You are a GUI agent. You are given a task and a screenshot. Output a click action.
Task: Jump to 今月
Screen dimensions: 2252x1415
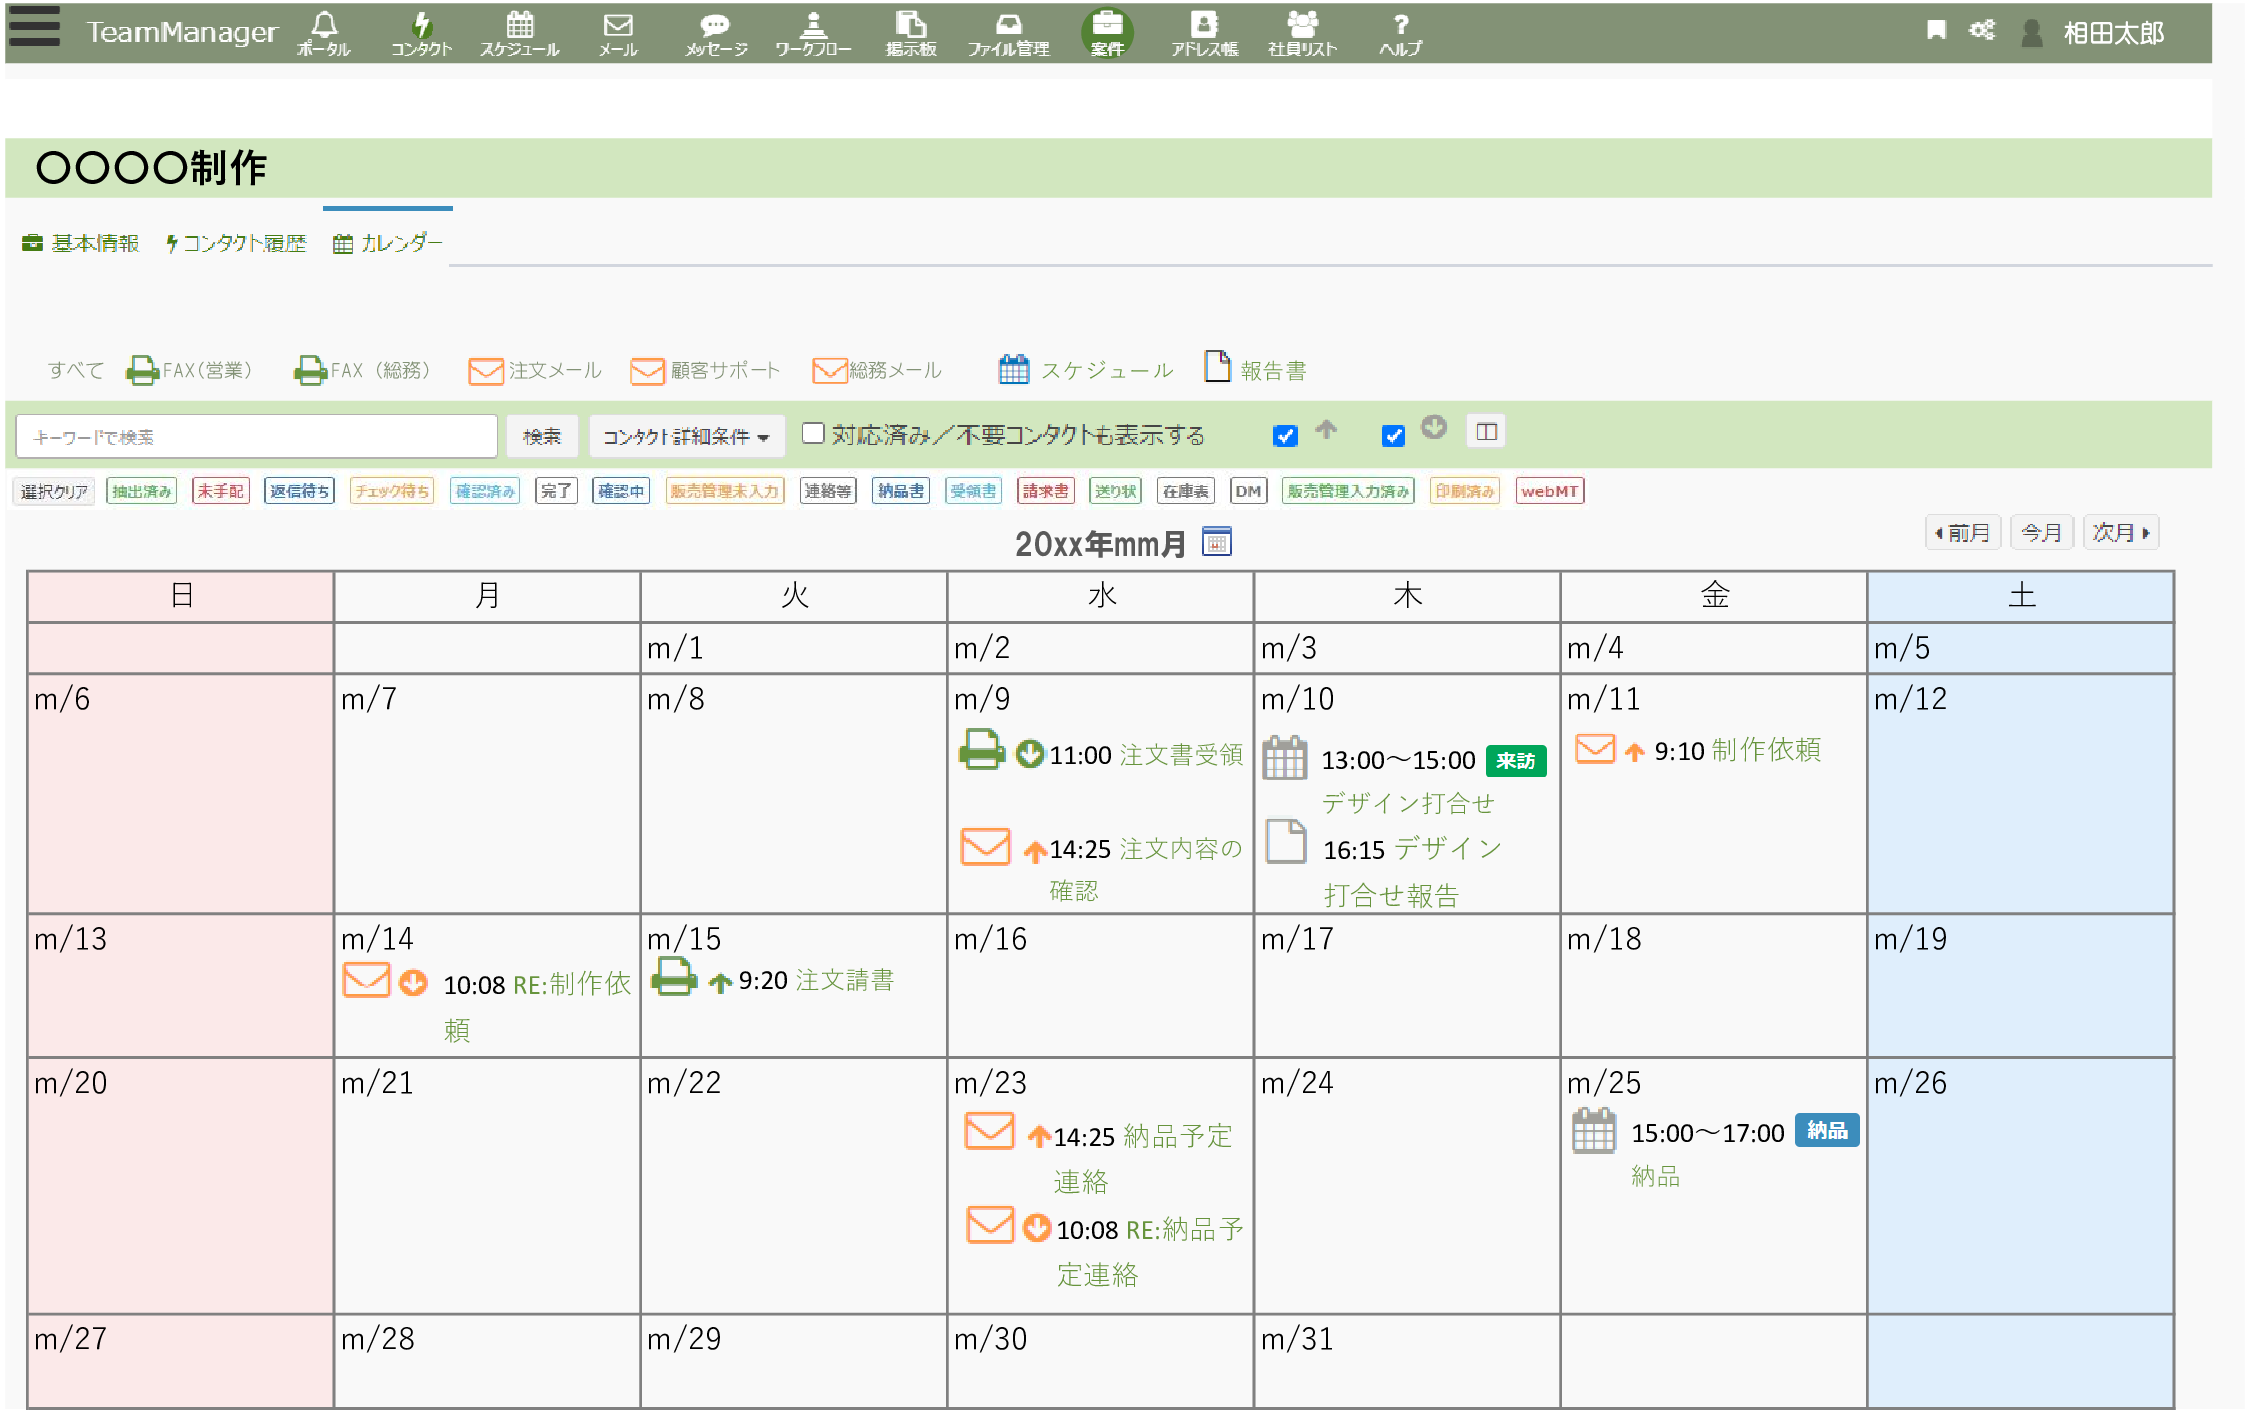click(2042, 533)
